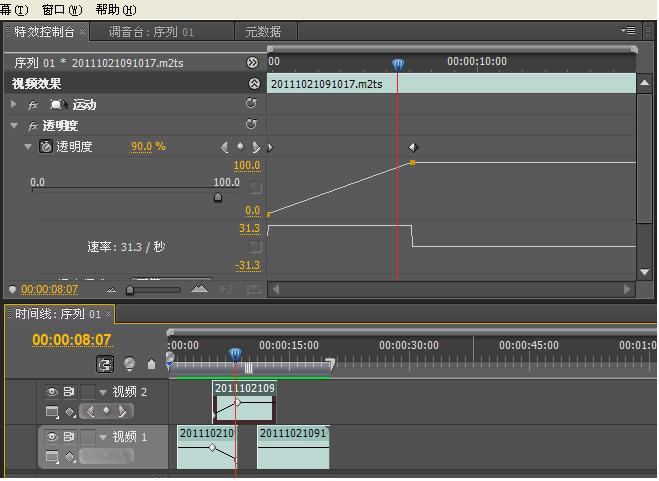659x481 pixels.
Task: Click the set Encore chapter marker button
Action: [x=129, y=364]
